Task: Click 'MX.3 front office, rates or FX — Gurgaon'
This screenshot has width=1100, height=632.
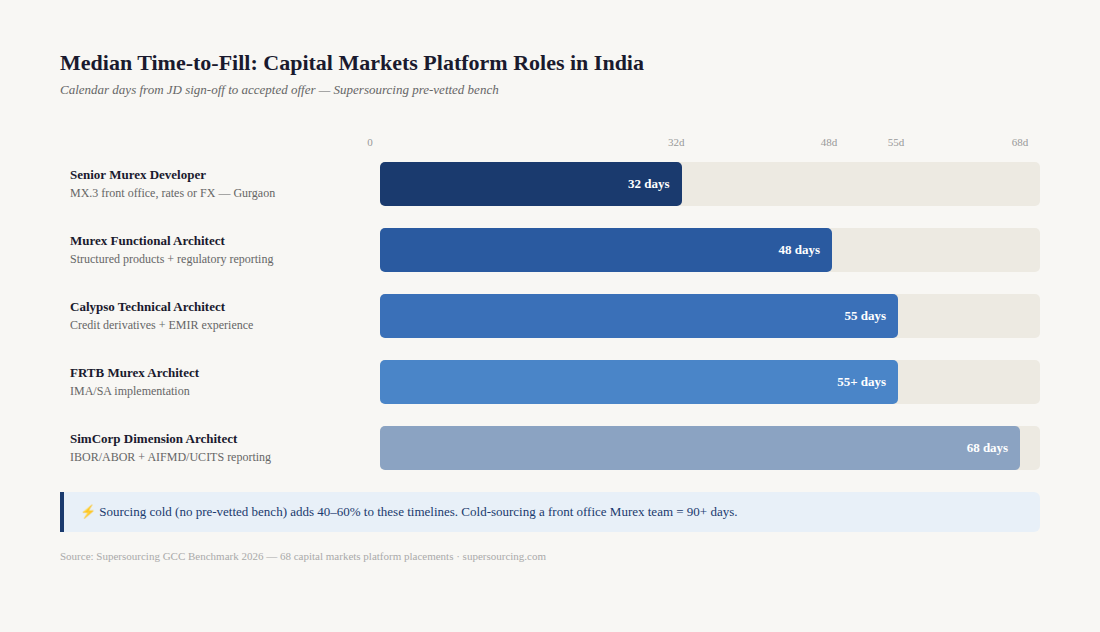Action: click(x=173, y=193)
